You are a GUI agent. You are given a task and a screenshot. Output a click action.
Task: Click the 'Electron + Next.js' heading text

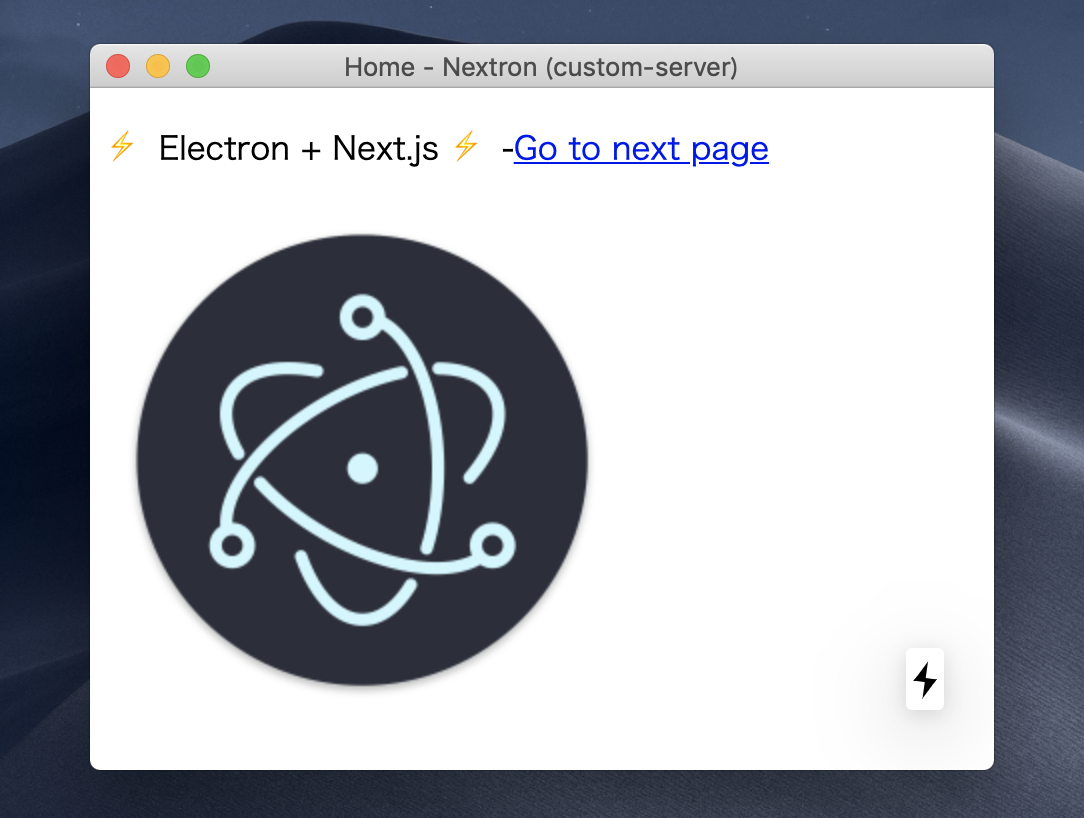pos(299,149)
